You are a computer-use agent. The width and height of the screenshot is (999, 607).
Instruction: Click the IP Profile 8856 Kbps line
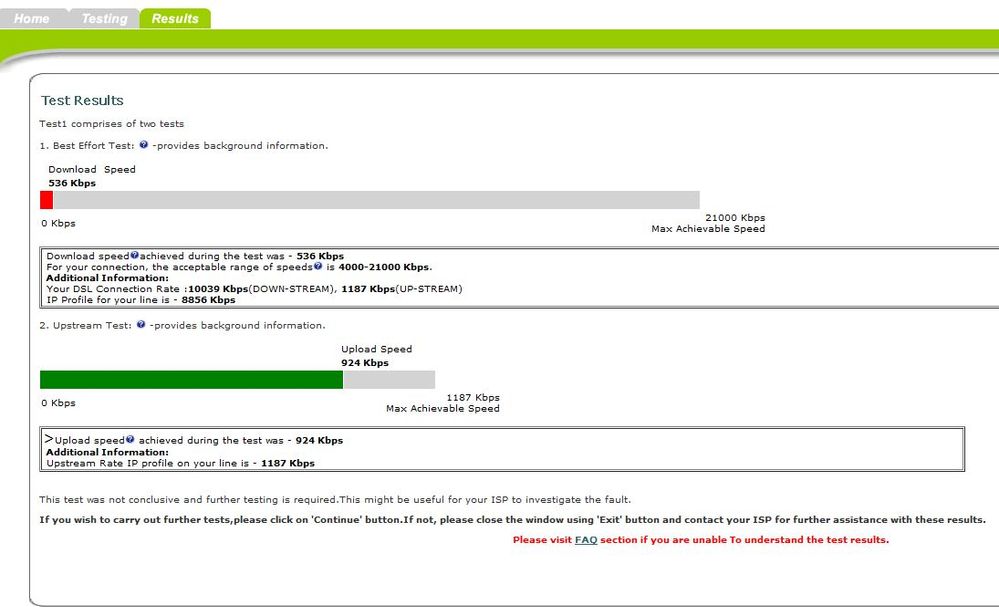(x=141, y=299)
